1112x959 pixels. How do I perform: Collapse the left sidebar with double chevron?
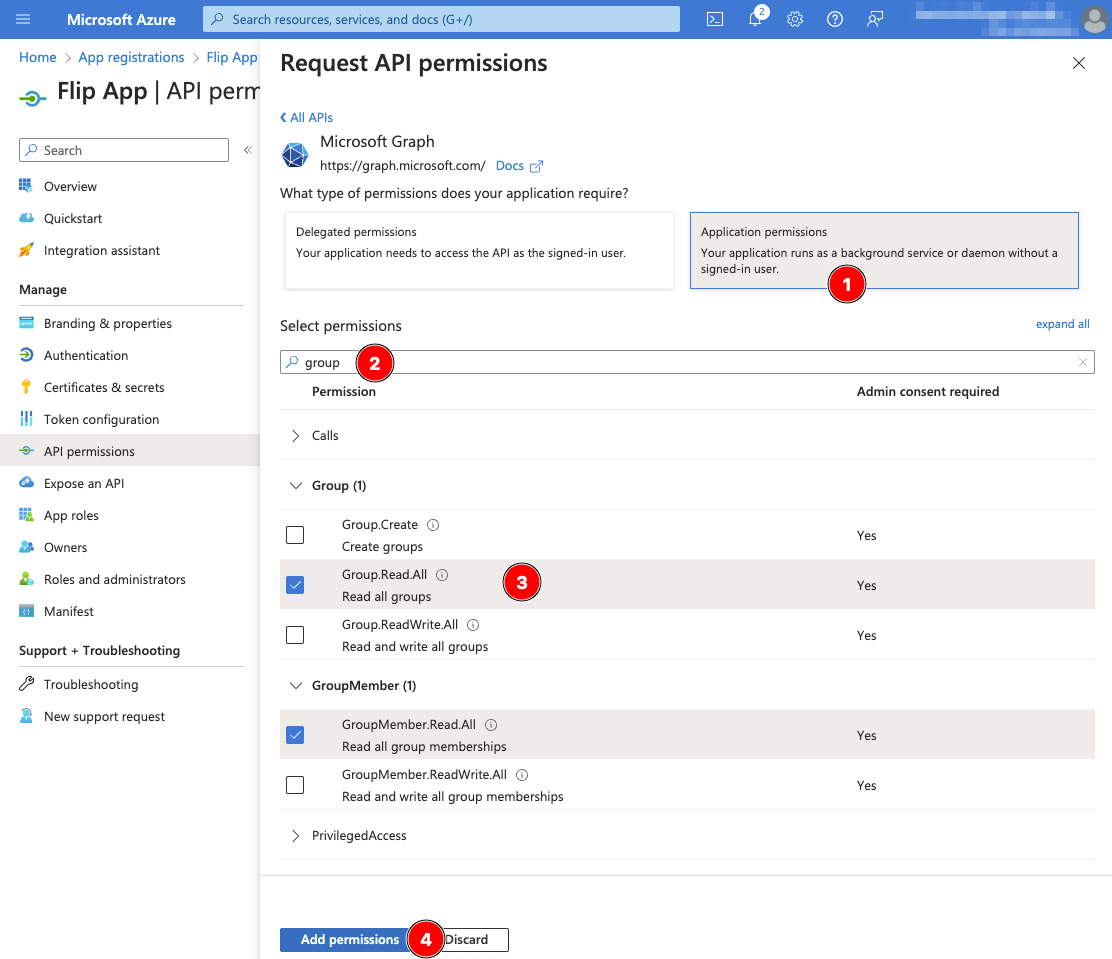(248, 150)
